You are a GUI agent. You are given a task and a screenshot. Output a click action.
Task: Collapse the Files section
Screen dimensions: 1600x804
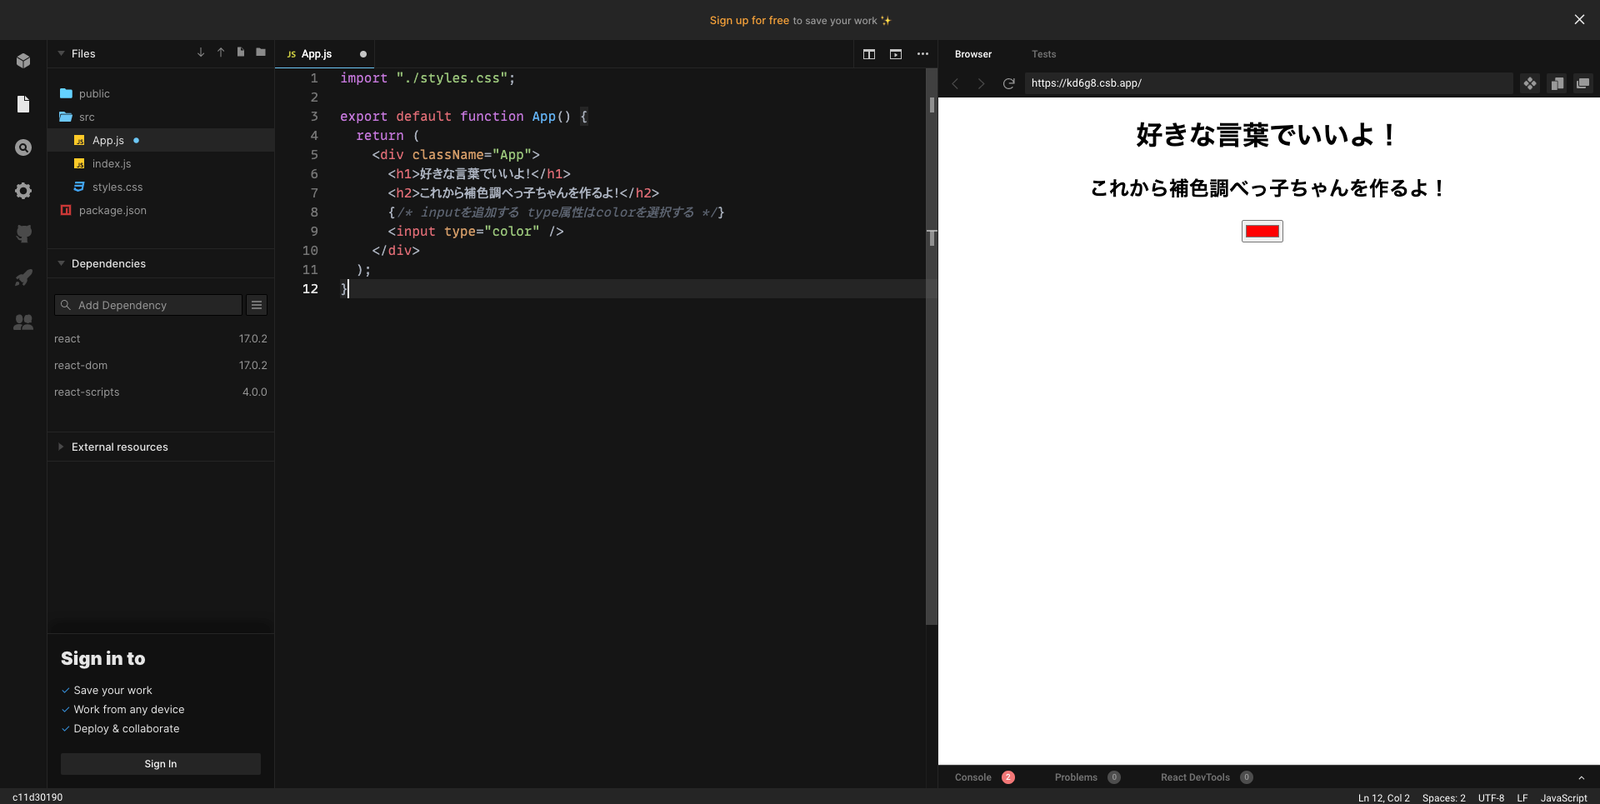click(61, 54)
